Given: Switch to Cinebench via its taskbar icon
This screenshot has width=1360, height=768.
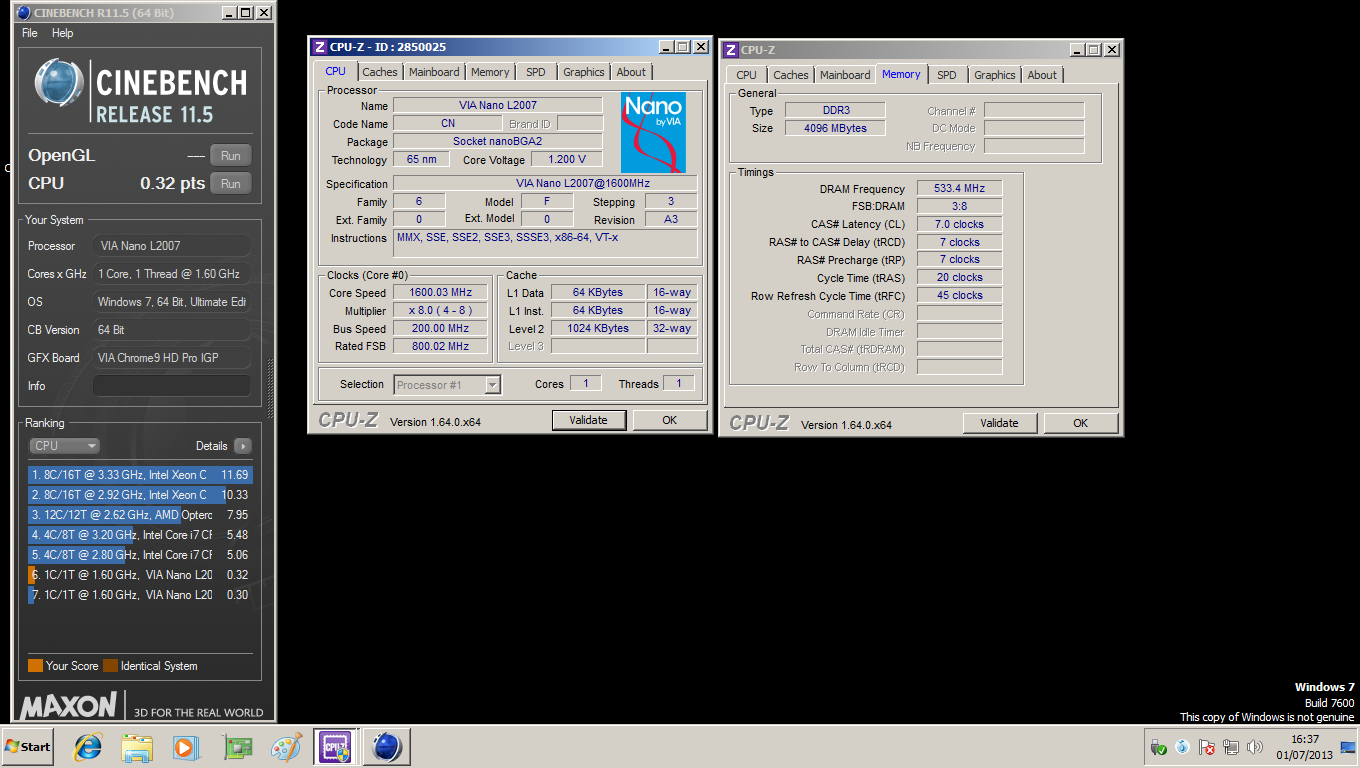Looking at the screenshot, I should 386,747.
